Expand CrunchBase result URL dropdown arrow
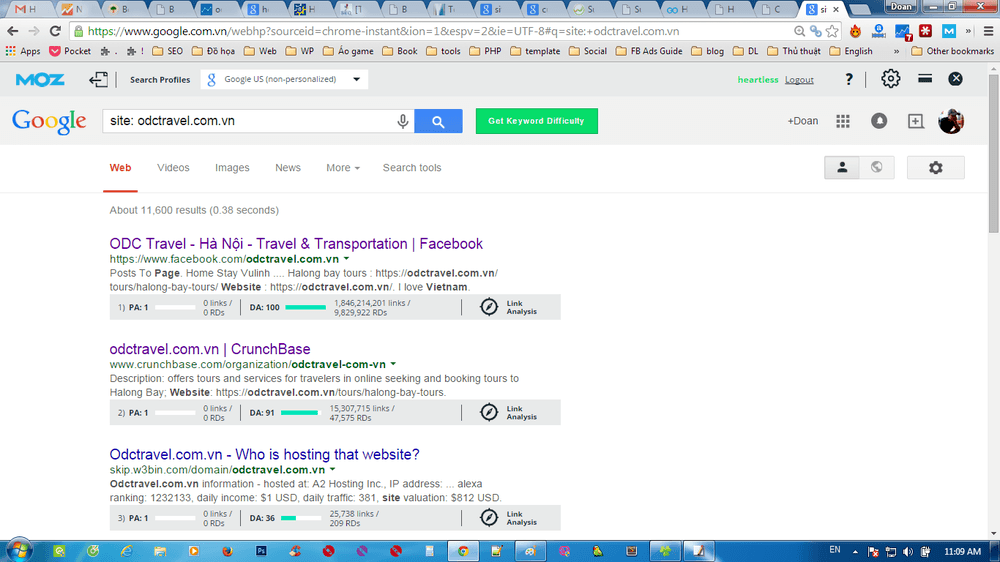1000x562 pixels. pos(393,364)
